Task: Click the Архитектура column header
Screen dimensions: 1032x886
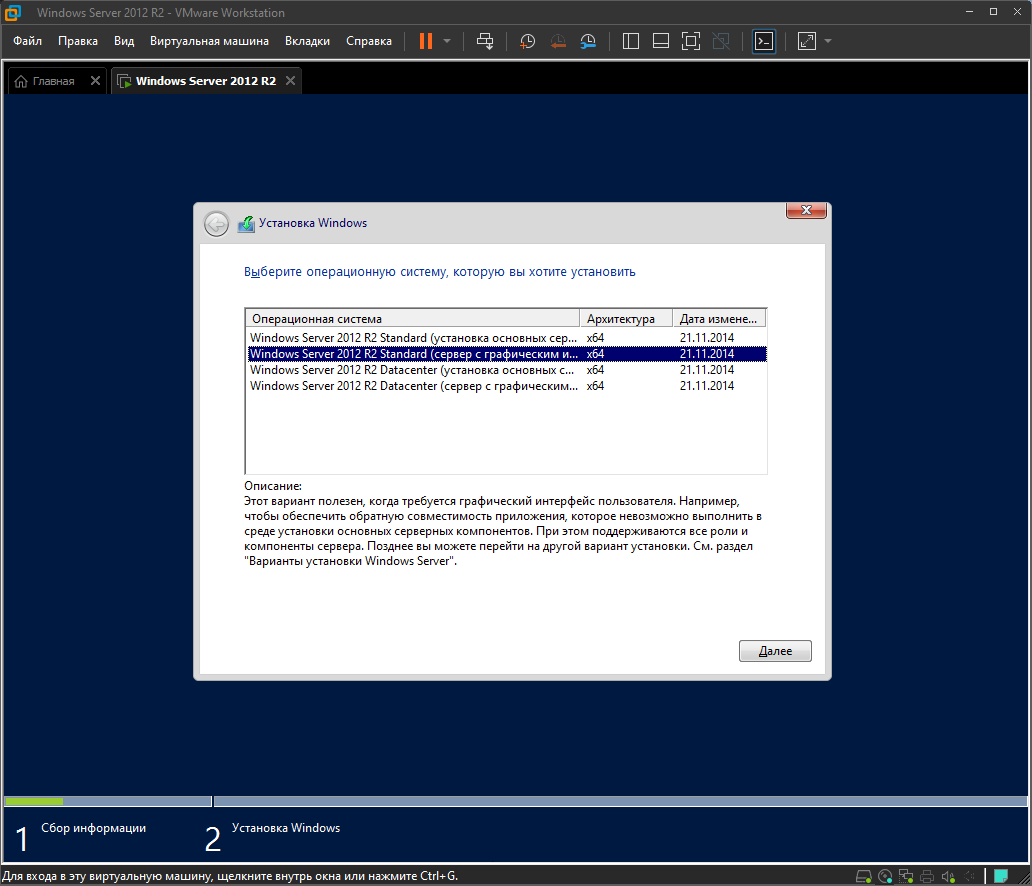Action: coord(626,319)
